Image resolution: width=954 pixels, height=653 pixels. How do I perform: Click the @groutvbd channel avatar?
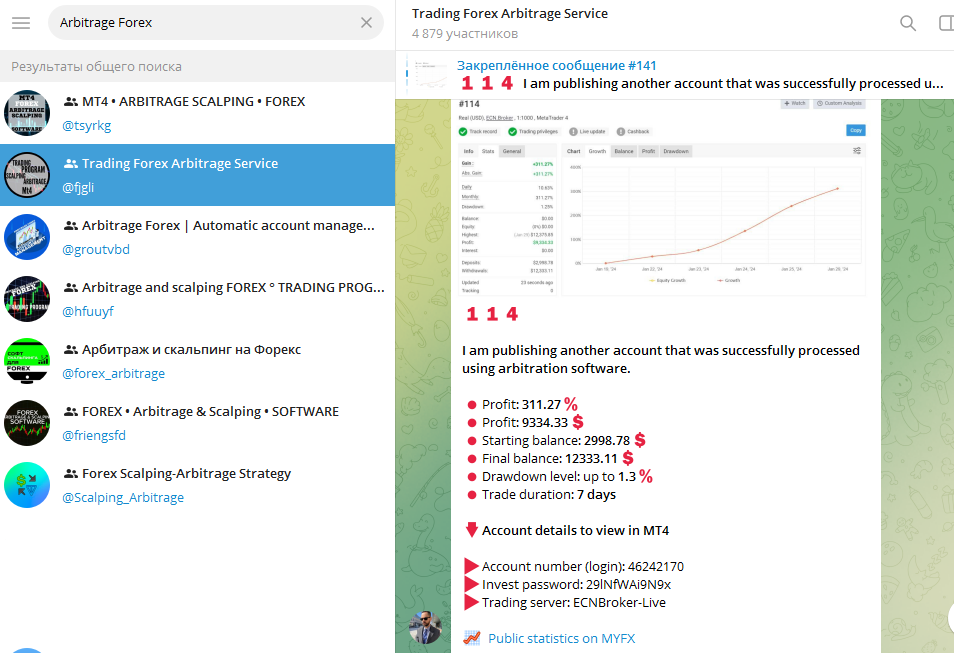27,237
